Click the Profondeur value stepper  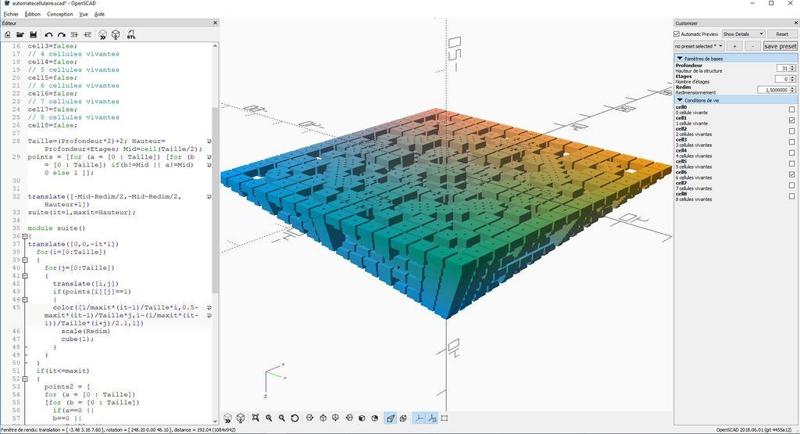point(792,68)
